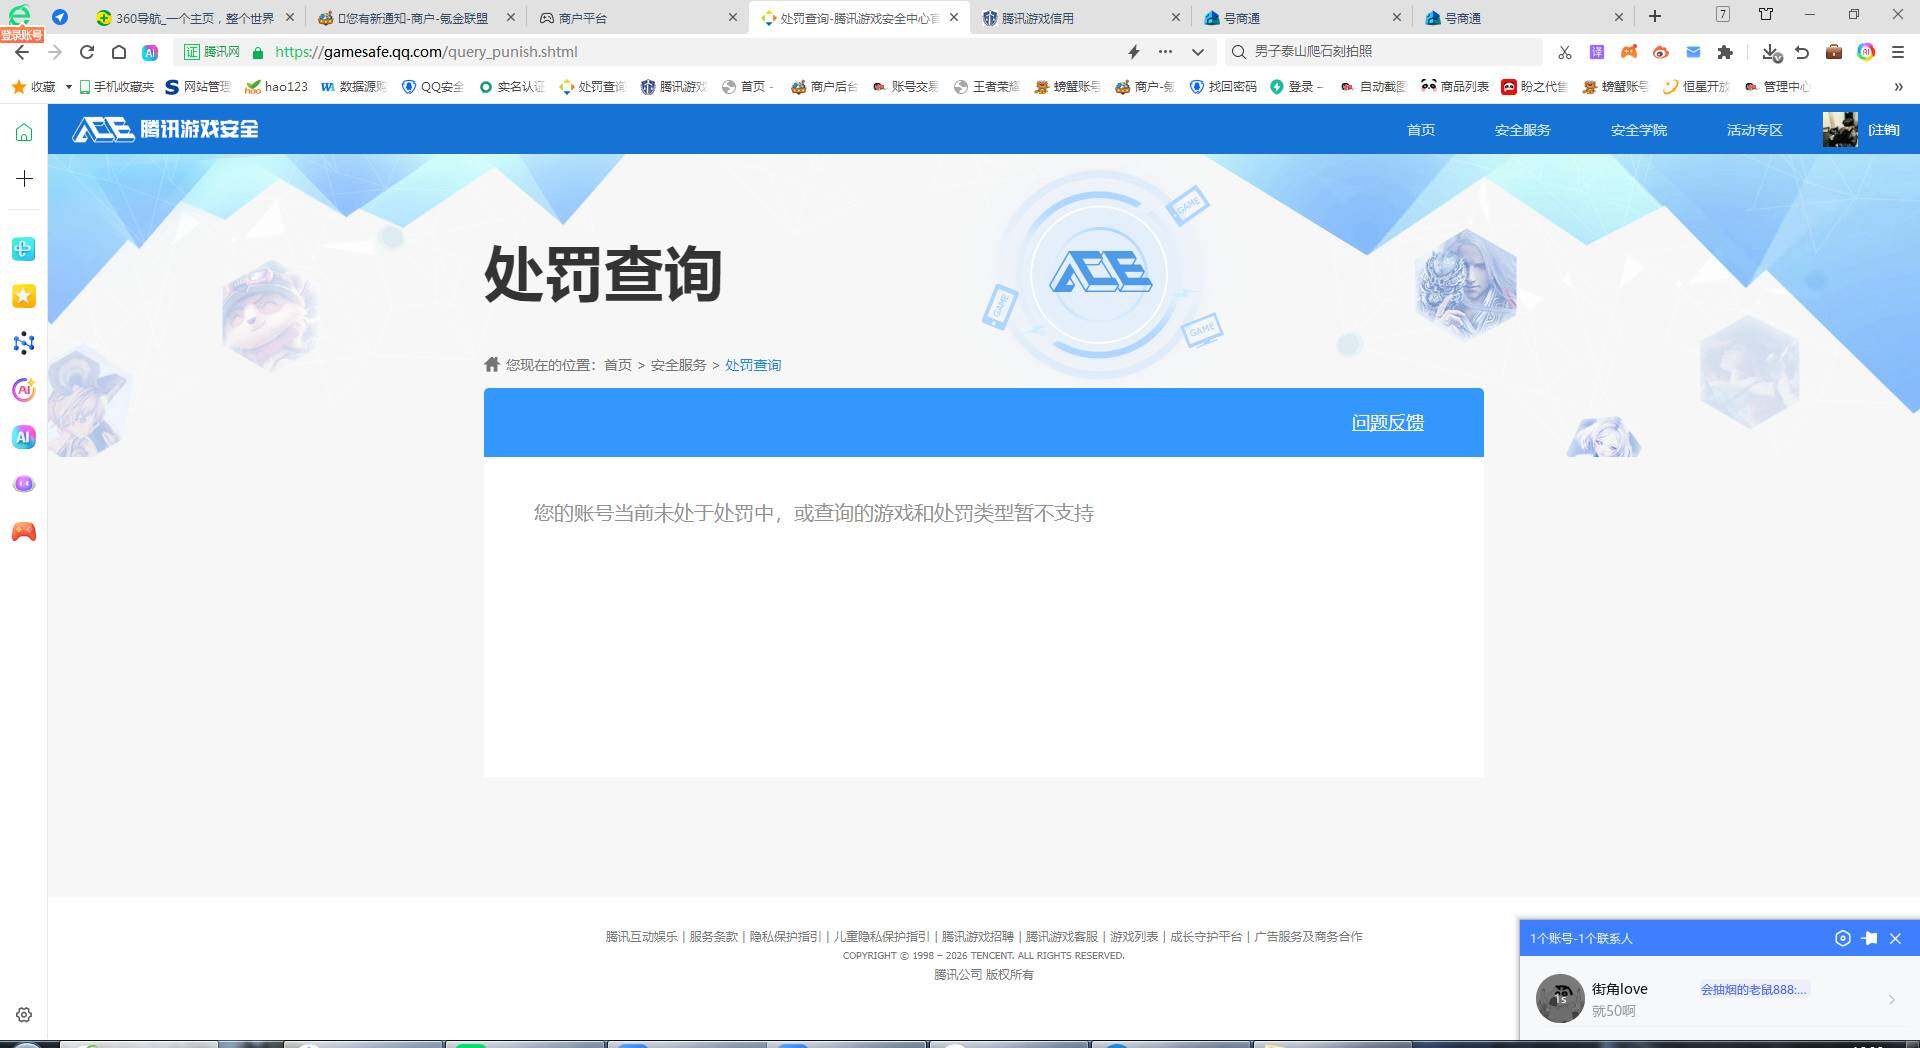Click the home icon at sidebar top
The width and height of the screenshot is (1920, 1048).
point(23,131)
